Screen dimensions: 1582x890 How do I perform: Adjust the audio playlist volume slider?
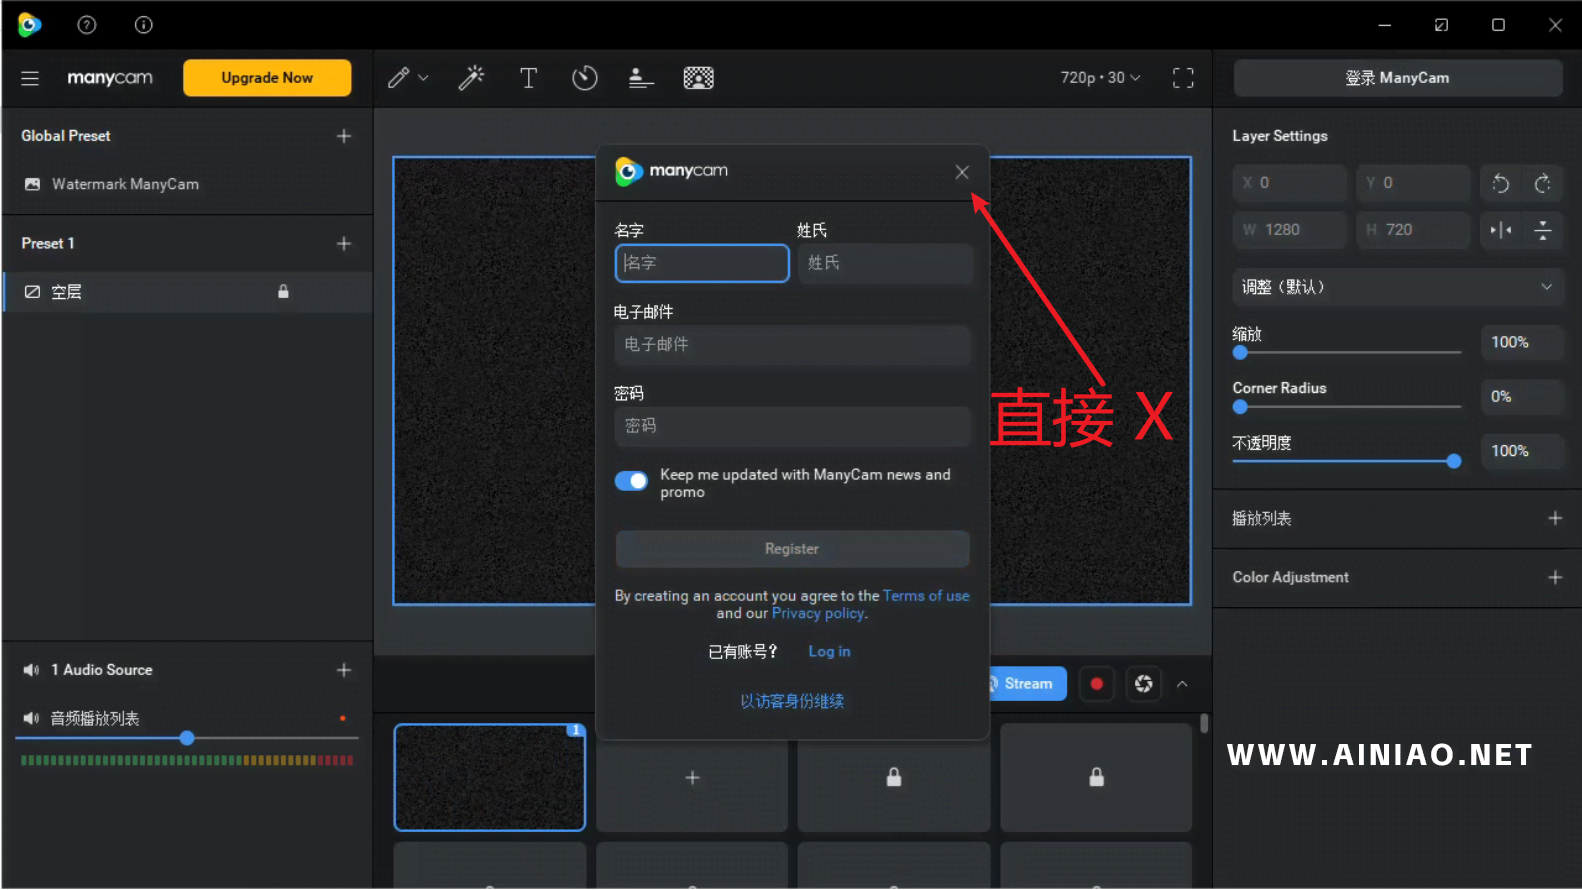[x=187, y=738]
